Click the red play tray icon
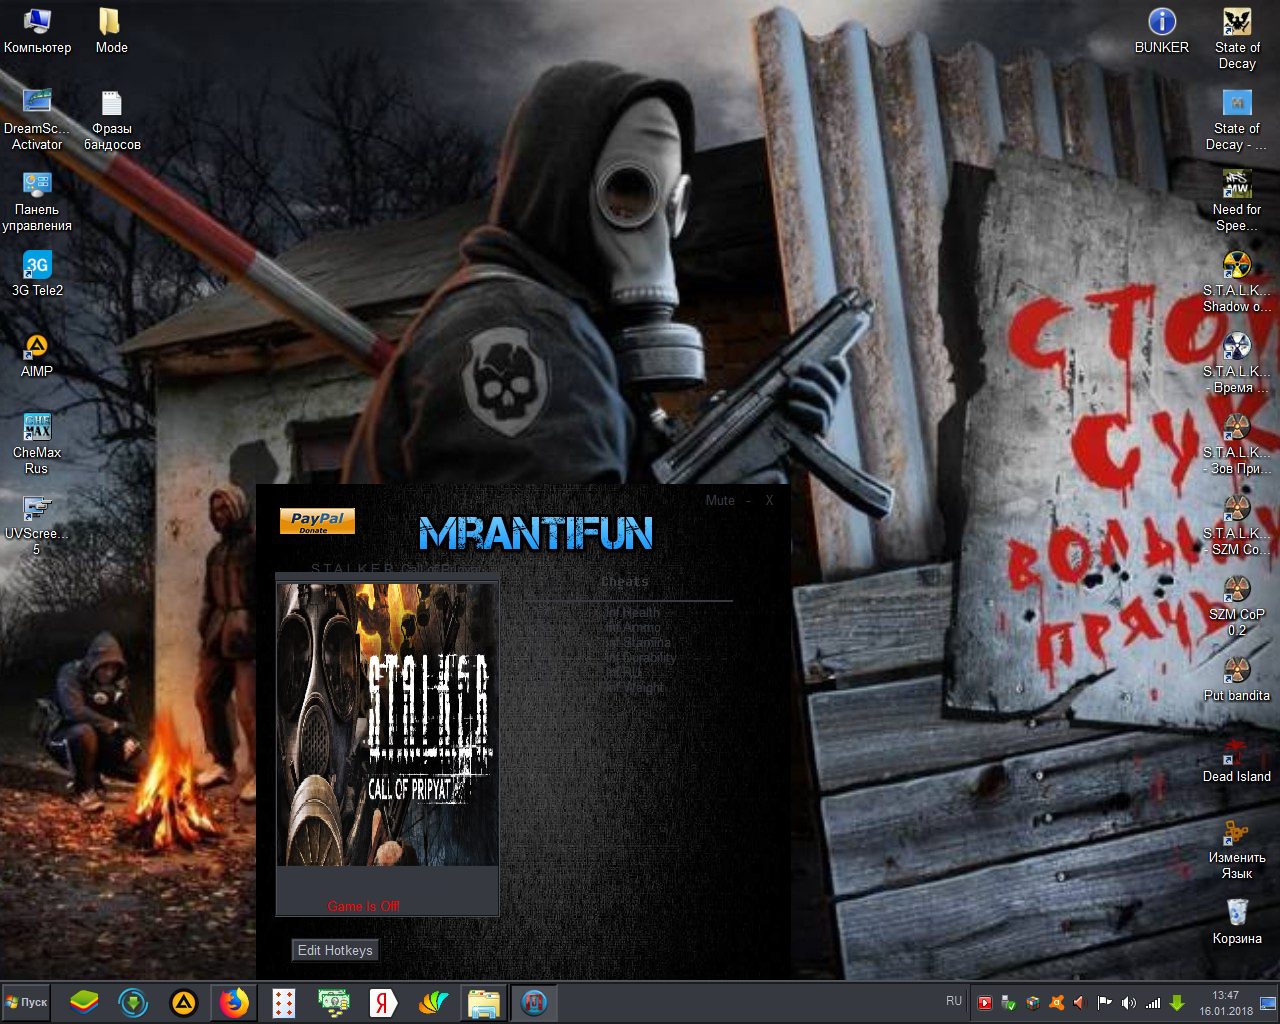 point(985,1003)
